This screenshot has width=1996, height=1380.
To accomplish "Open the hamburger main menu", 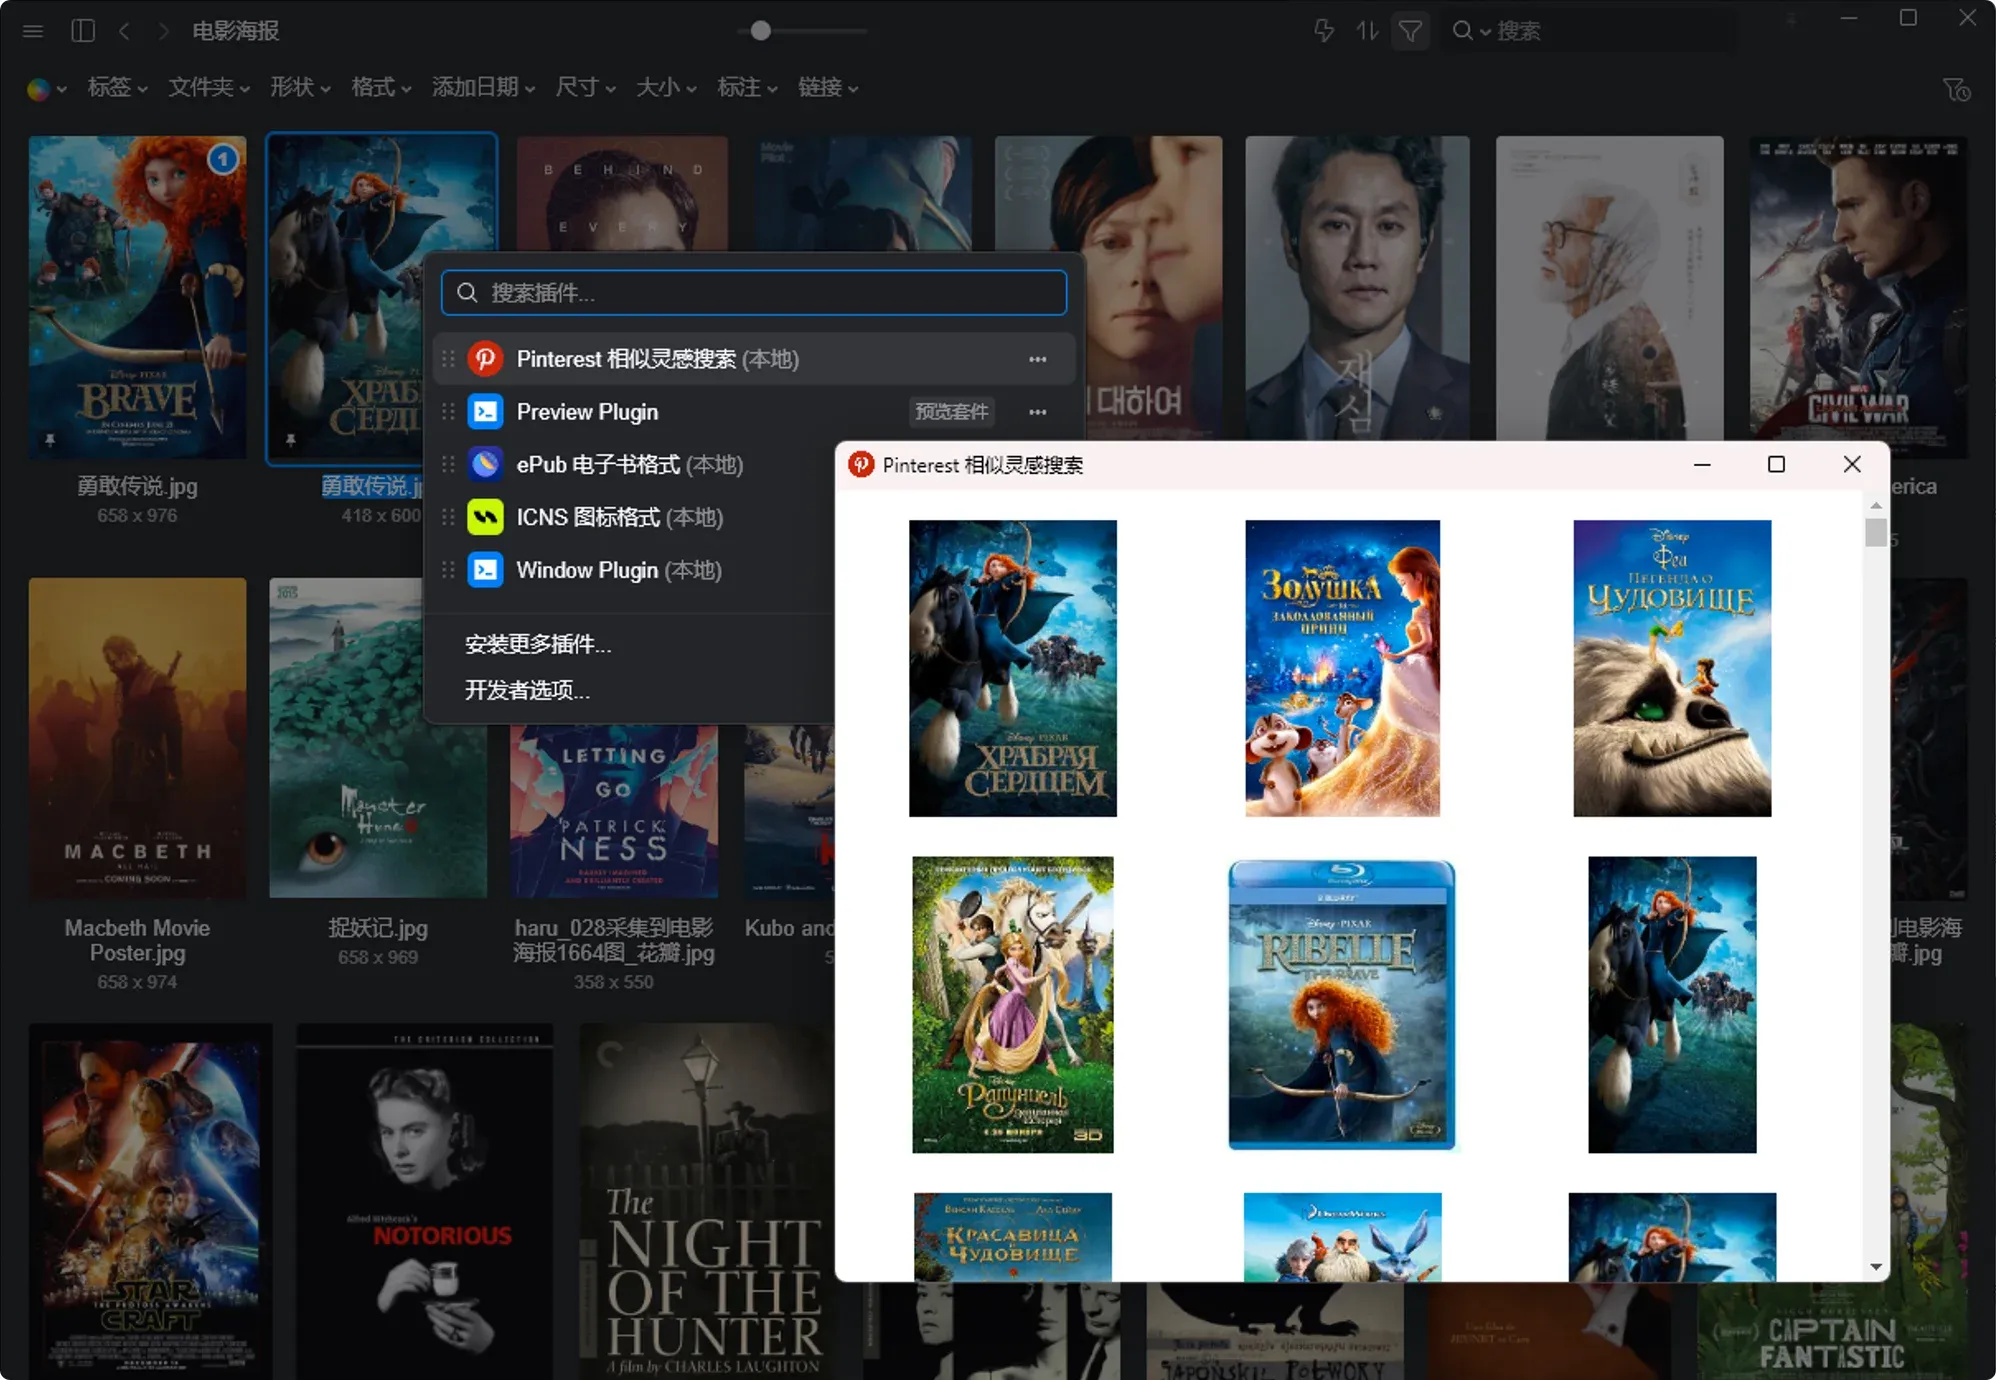I will 33,31.
